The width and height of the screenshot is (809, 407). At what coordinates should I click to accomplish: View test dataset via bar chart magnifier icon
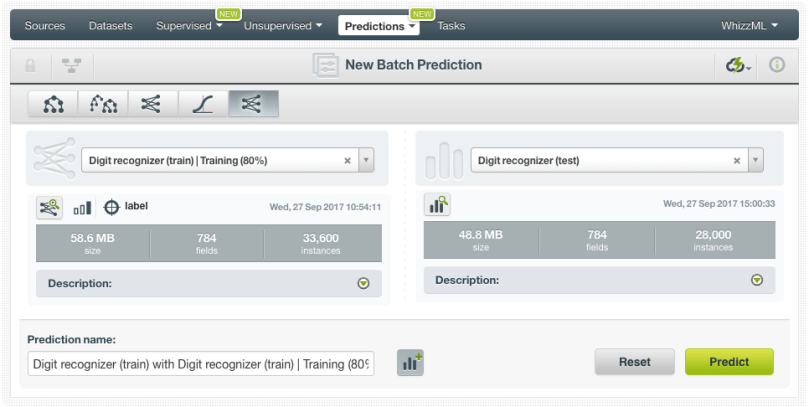(437, 205)
